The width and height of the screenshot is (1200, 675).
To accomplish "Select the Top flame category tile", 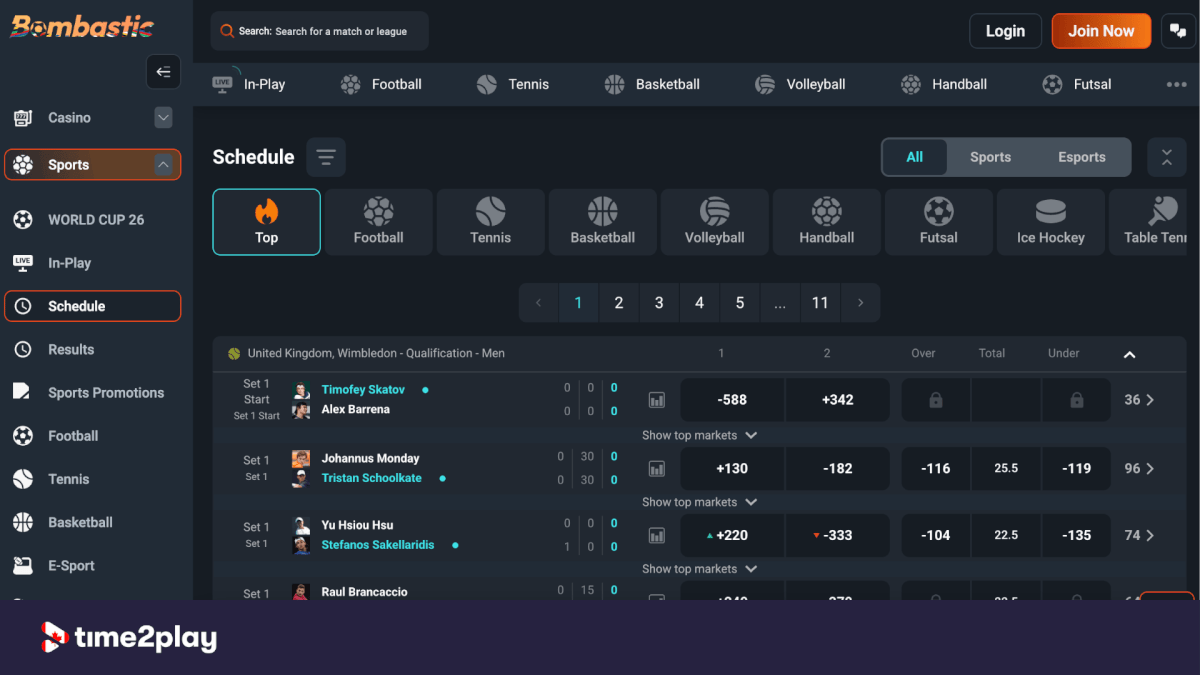I will (267, 222).
